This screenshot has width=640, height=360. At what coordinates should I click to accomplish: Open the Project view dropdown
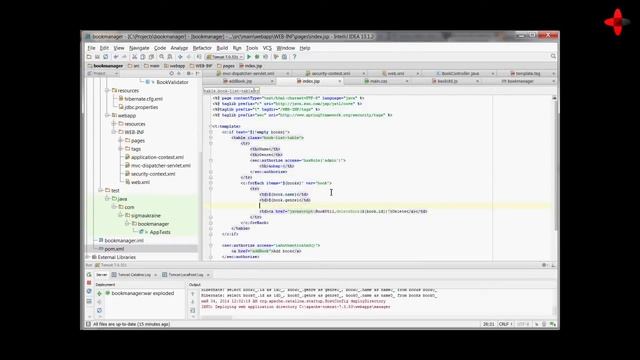click(x=103, y=73)
